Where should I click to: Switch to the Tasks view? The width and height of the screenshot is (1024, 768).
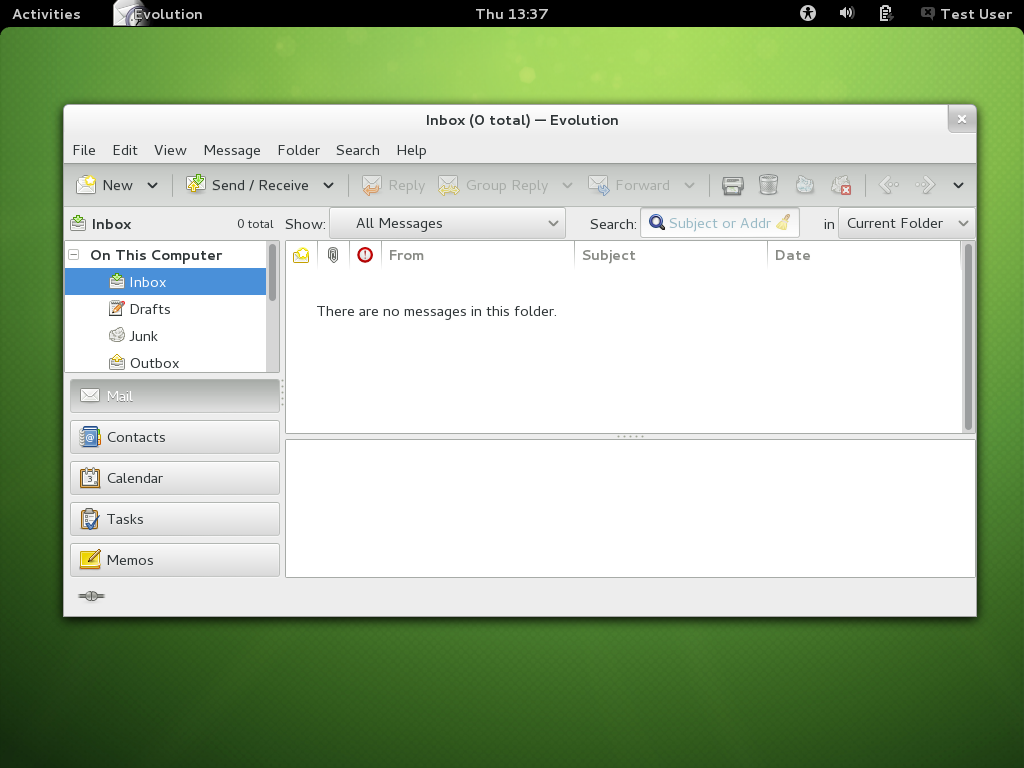[175, 519]
